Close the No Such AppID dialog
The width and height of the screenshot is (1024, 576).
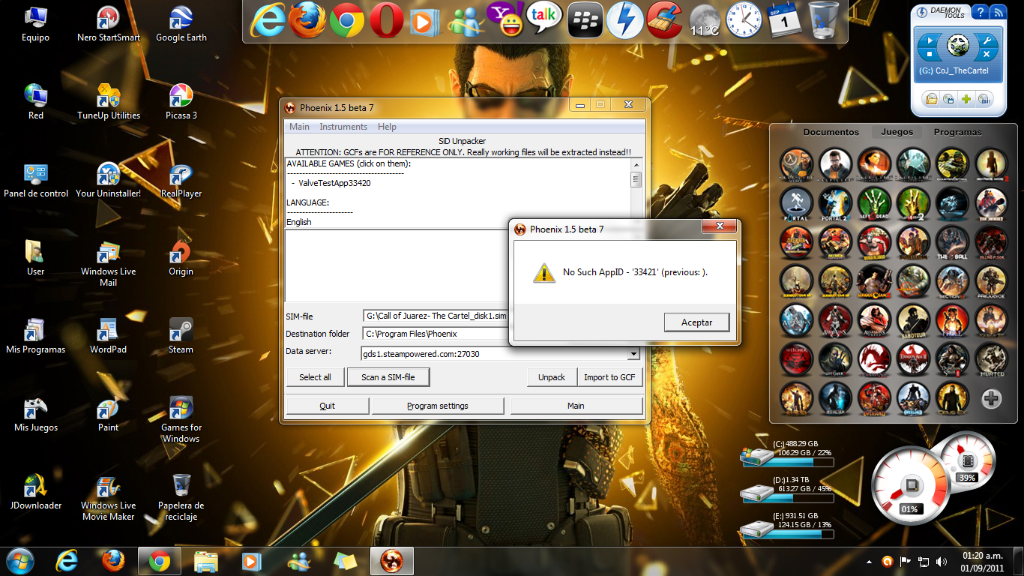[720, 226]
